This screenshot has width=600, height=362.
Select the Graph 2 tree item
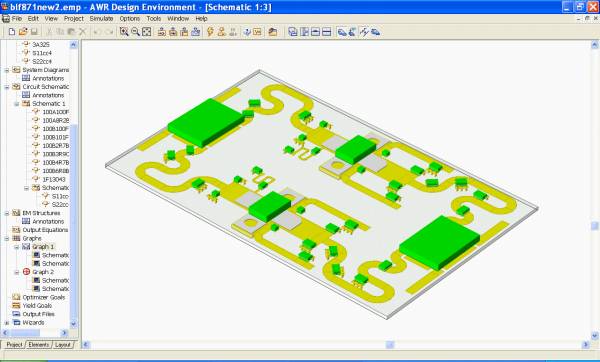pyautogui.click(x=43, y=272)
